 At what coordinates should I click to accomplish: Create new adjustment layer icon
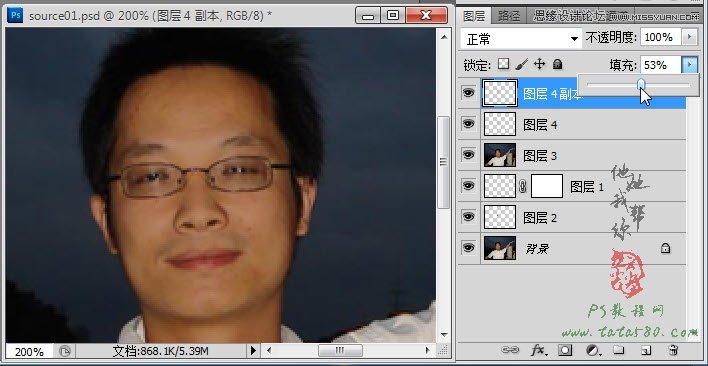coord(592,350)
